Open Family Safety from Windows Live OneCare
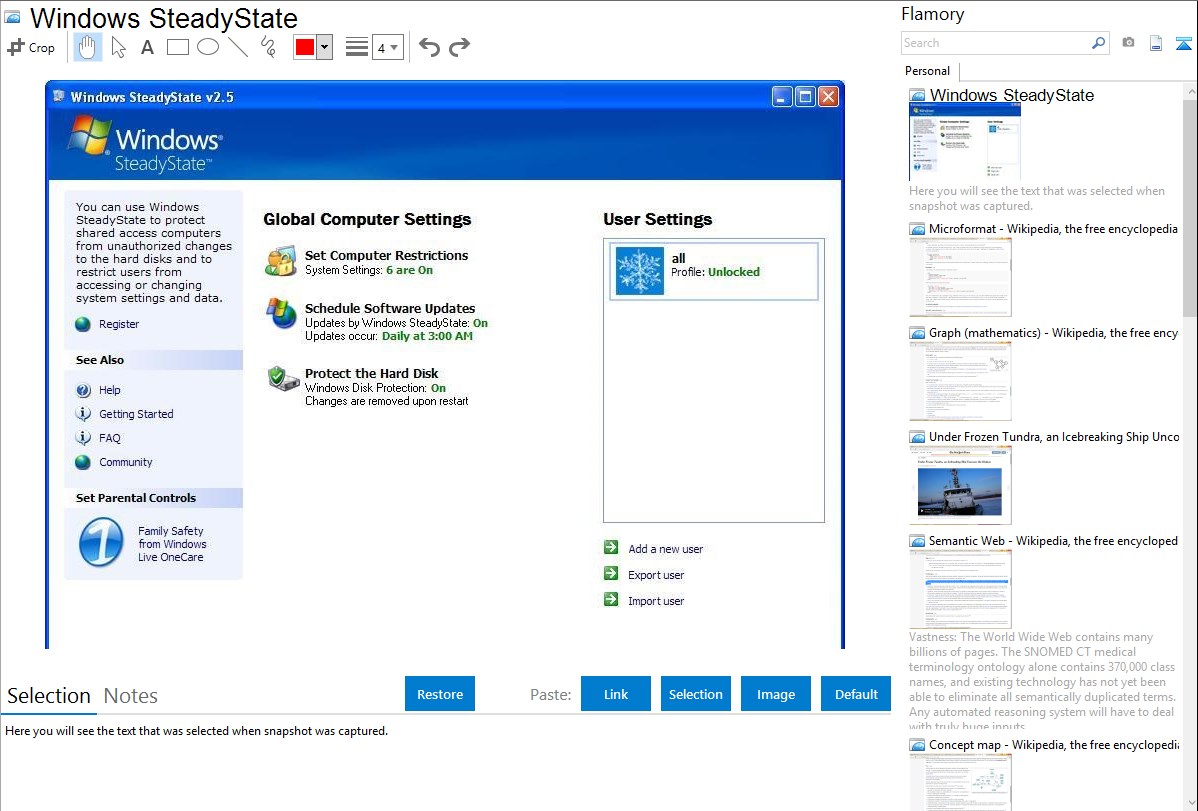1198x811 pixels. click(x=172, y=544)
